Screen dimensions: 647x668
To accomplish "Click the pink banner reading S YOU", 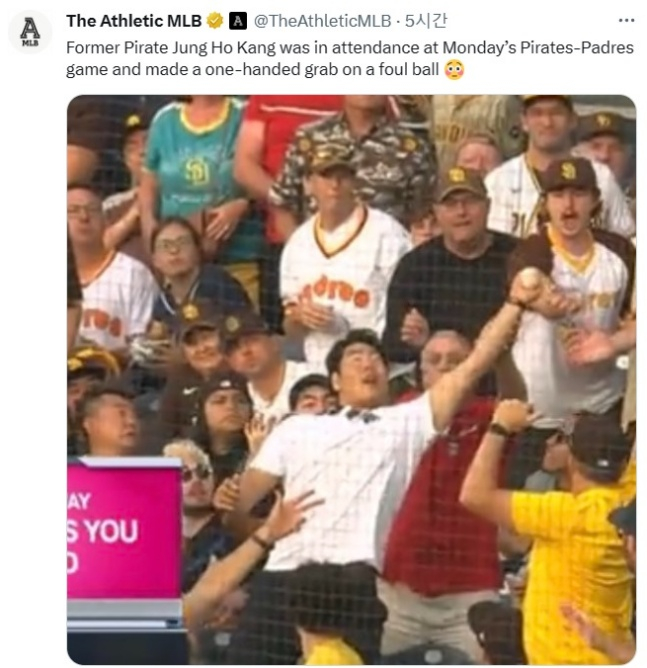I will 124,527.
